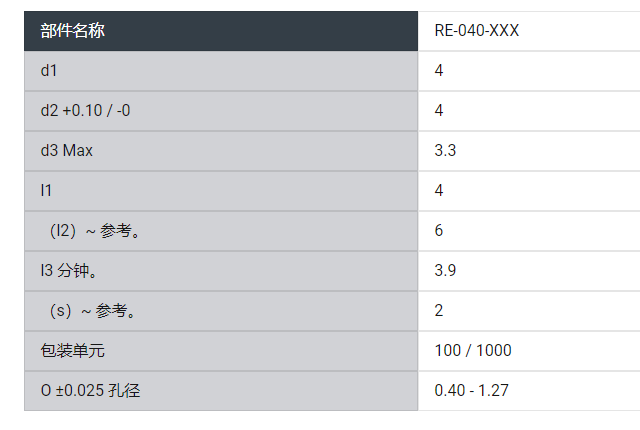640x430 pixels.
Task: Click the d2 +0.10 / -0 label
Action: point(86,111)
